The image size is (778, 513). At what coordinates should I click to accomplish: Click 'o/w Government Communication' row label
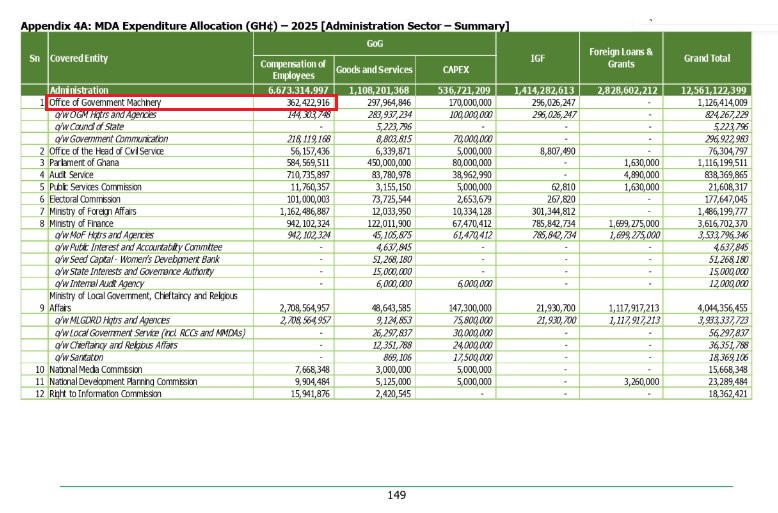pyautogui.click(x=111, y=139)
